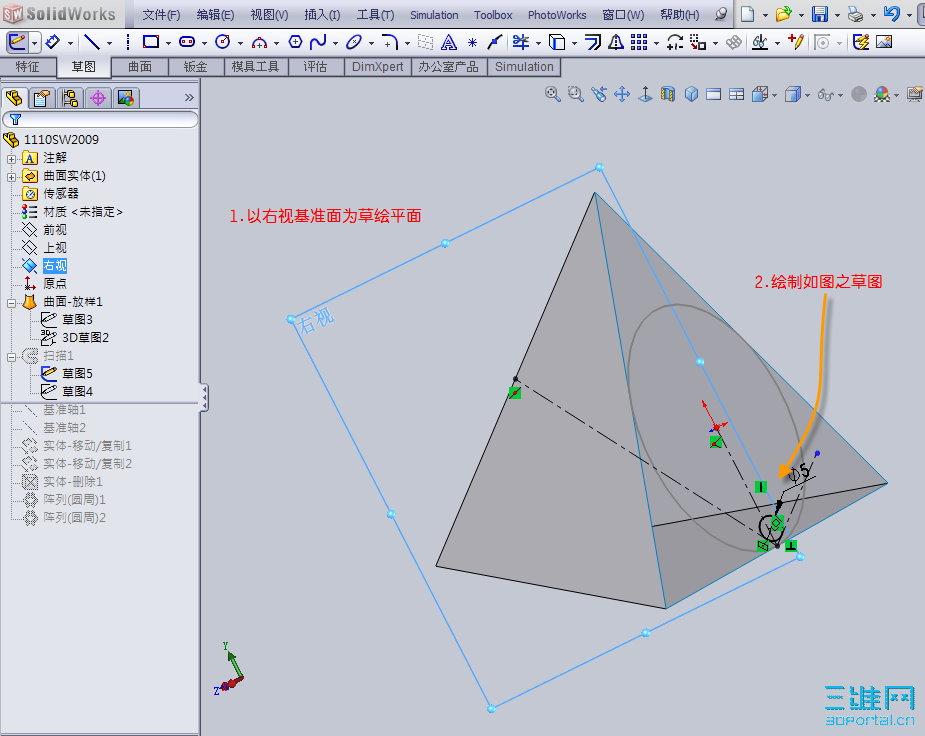Toggle the Sketch mode button

(17, 42)
